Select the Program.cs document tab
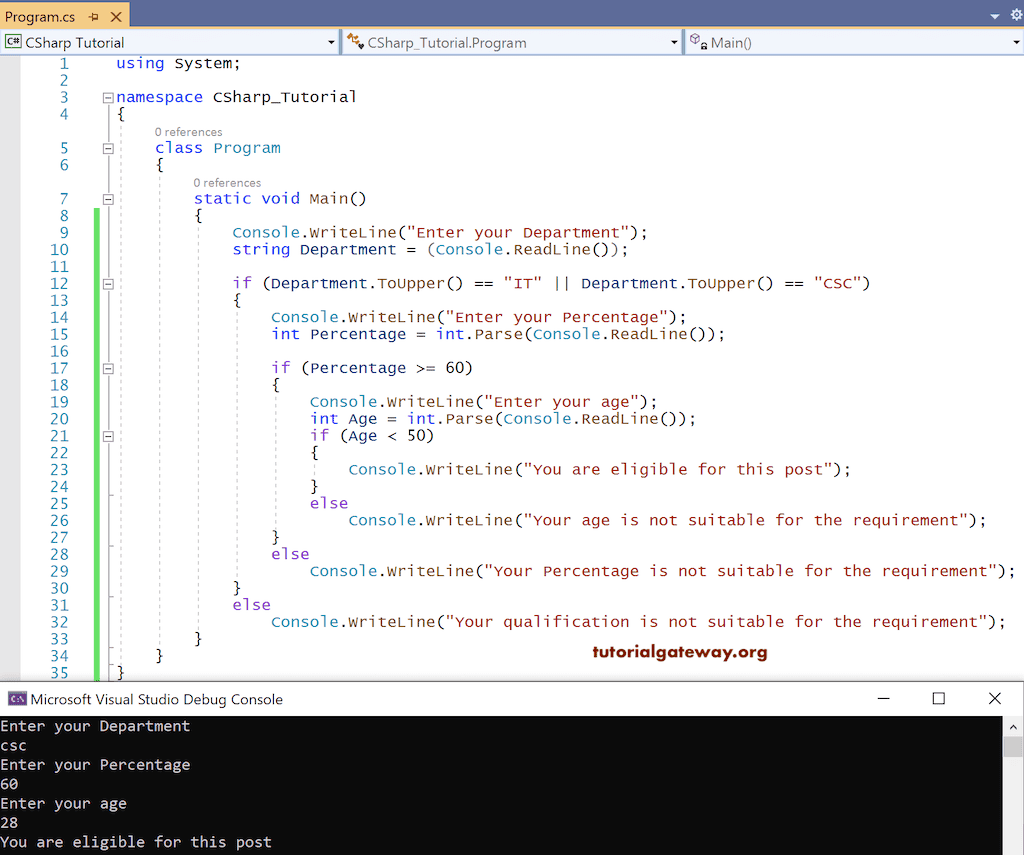Screen dimensions: 1024x855 pos(40,17)
